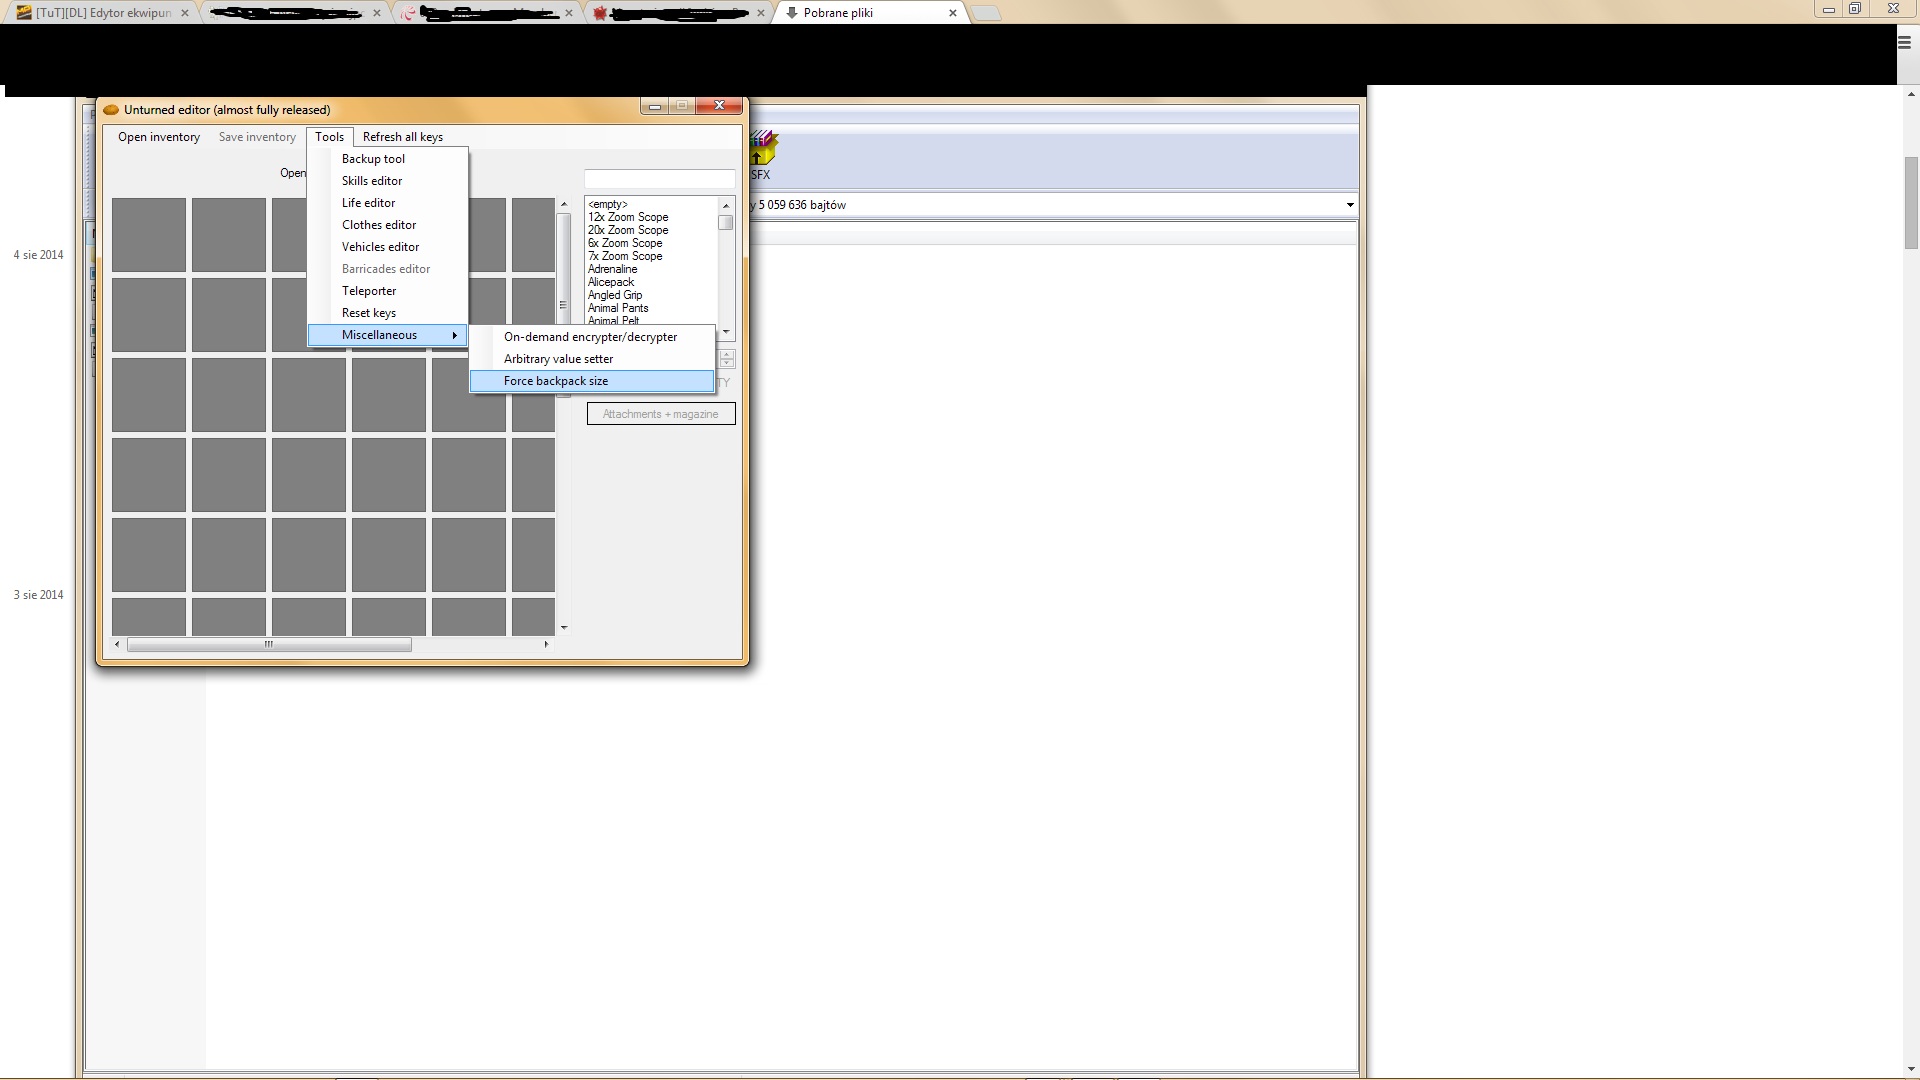Open the Skills editor
Viewport: 1920px width, 1080px height.
388,181
